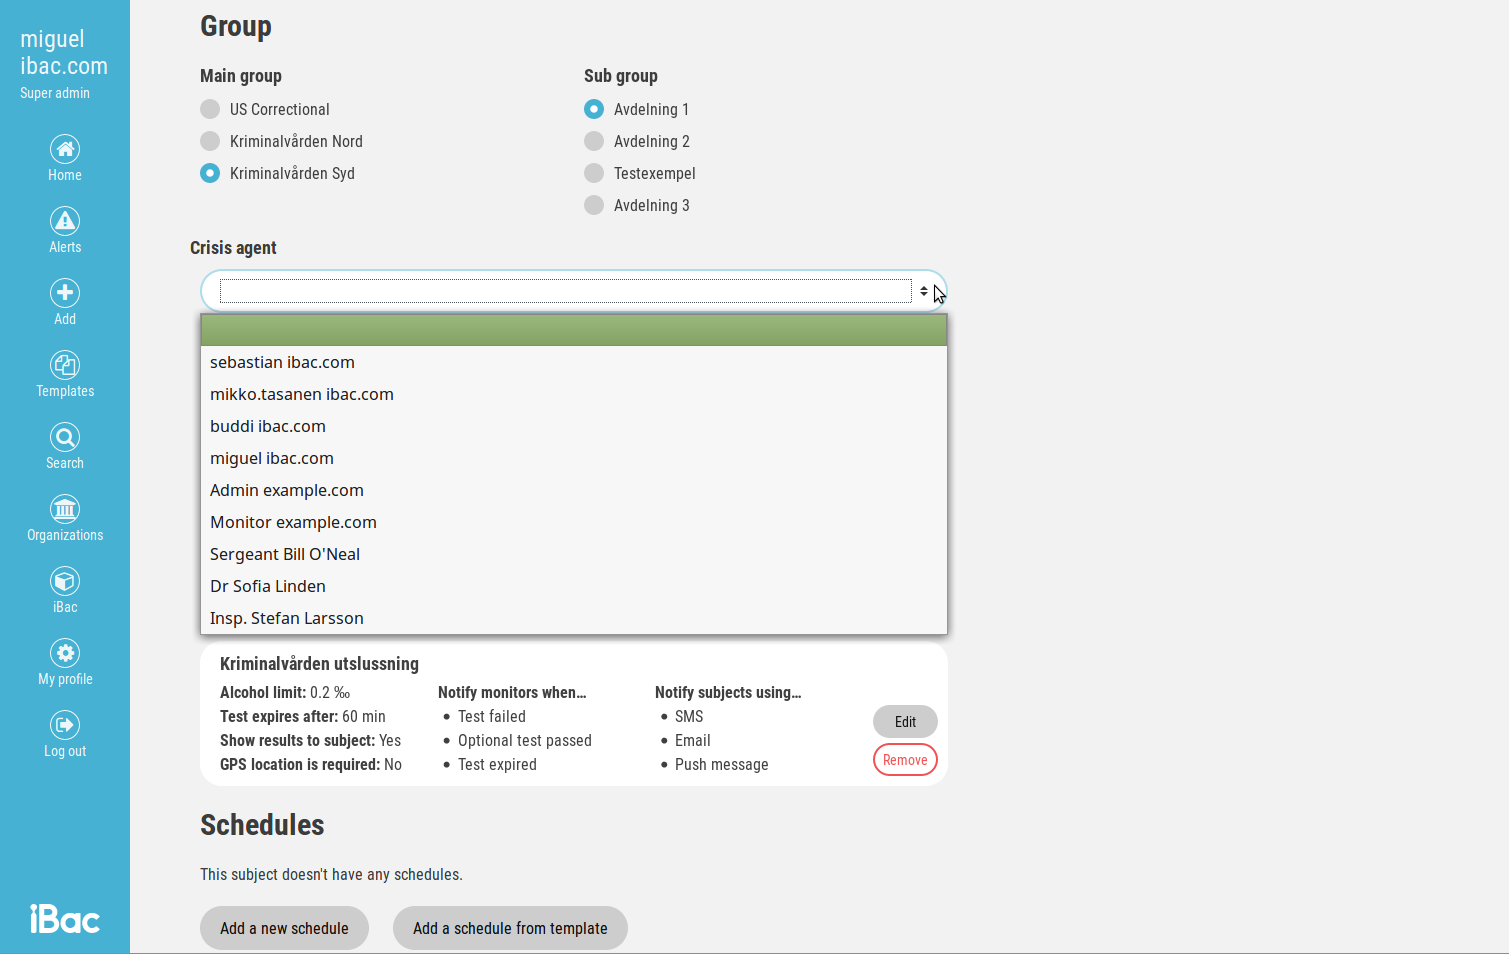The width and height of the screenshot is (1509, 954).
Task: Choose sebastian ibac.com from the list
Action: [282, 362]
